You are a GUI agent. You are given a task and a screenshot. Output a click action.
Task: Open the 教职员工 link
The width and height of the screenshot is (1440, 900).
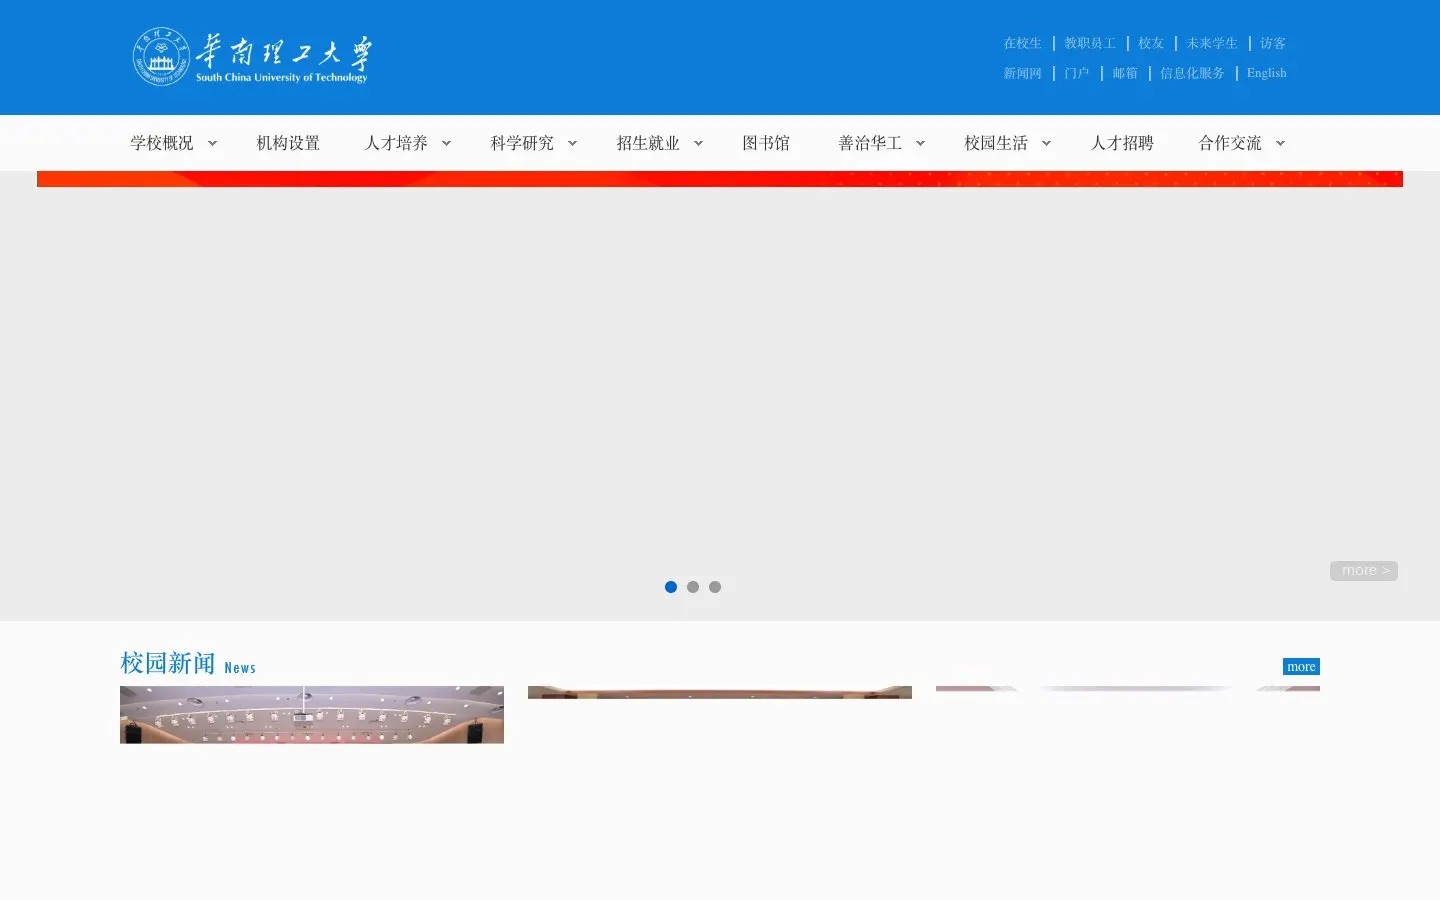[1090, 43]
